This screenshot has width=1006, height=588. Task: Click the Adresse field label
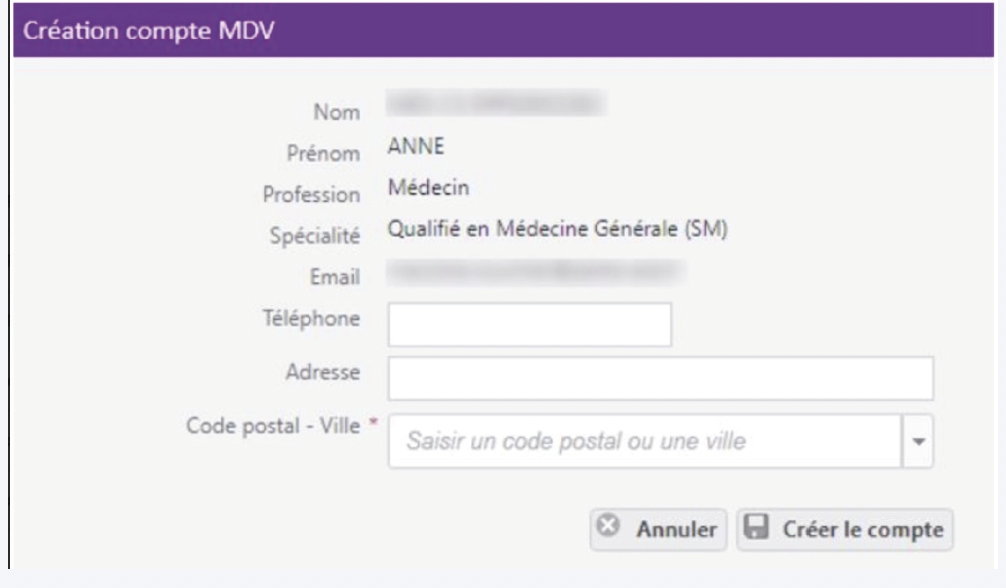(x=323, y=372)
